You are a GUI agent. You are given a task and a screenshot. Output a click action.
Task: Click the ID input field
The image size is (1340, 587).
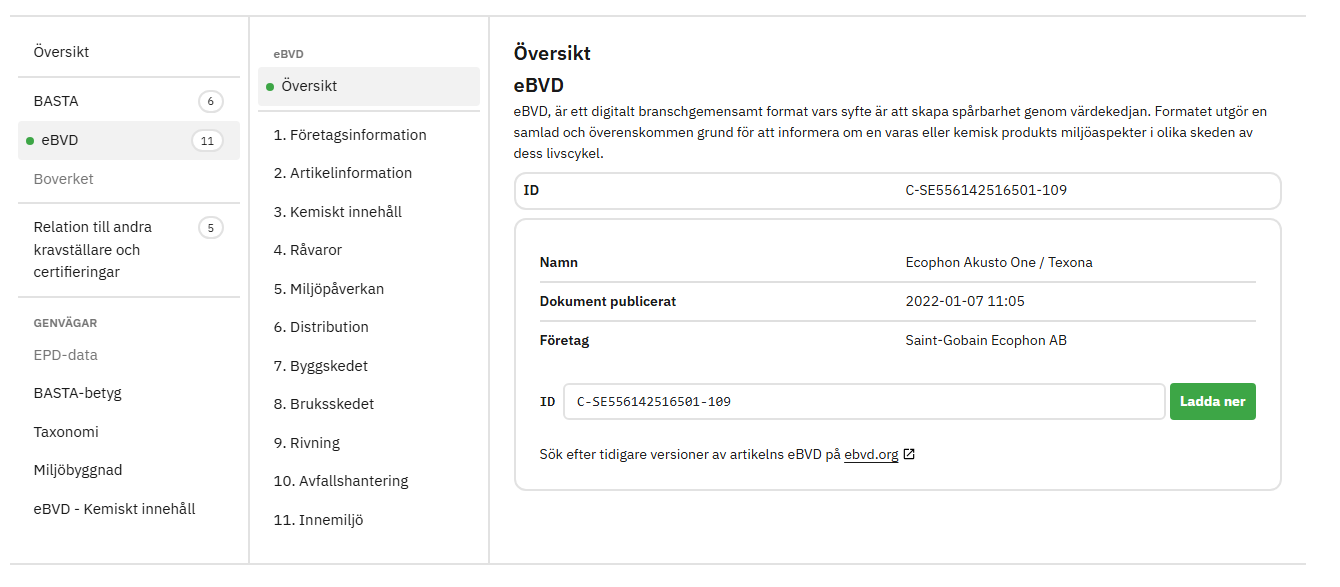(863, 402)
